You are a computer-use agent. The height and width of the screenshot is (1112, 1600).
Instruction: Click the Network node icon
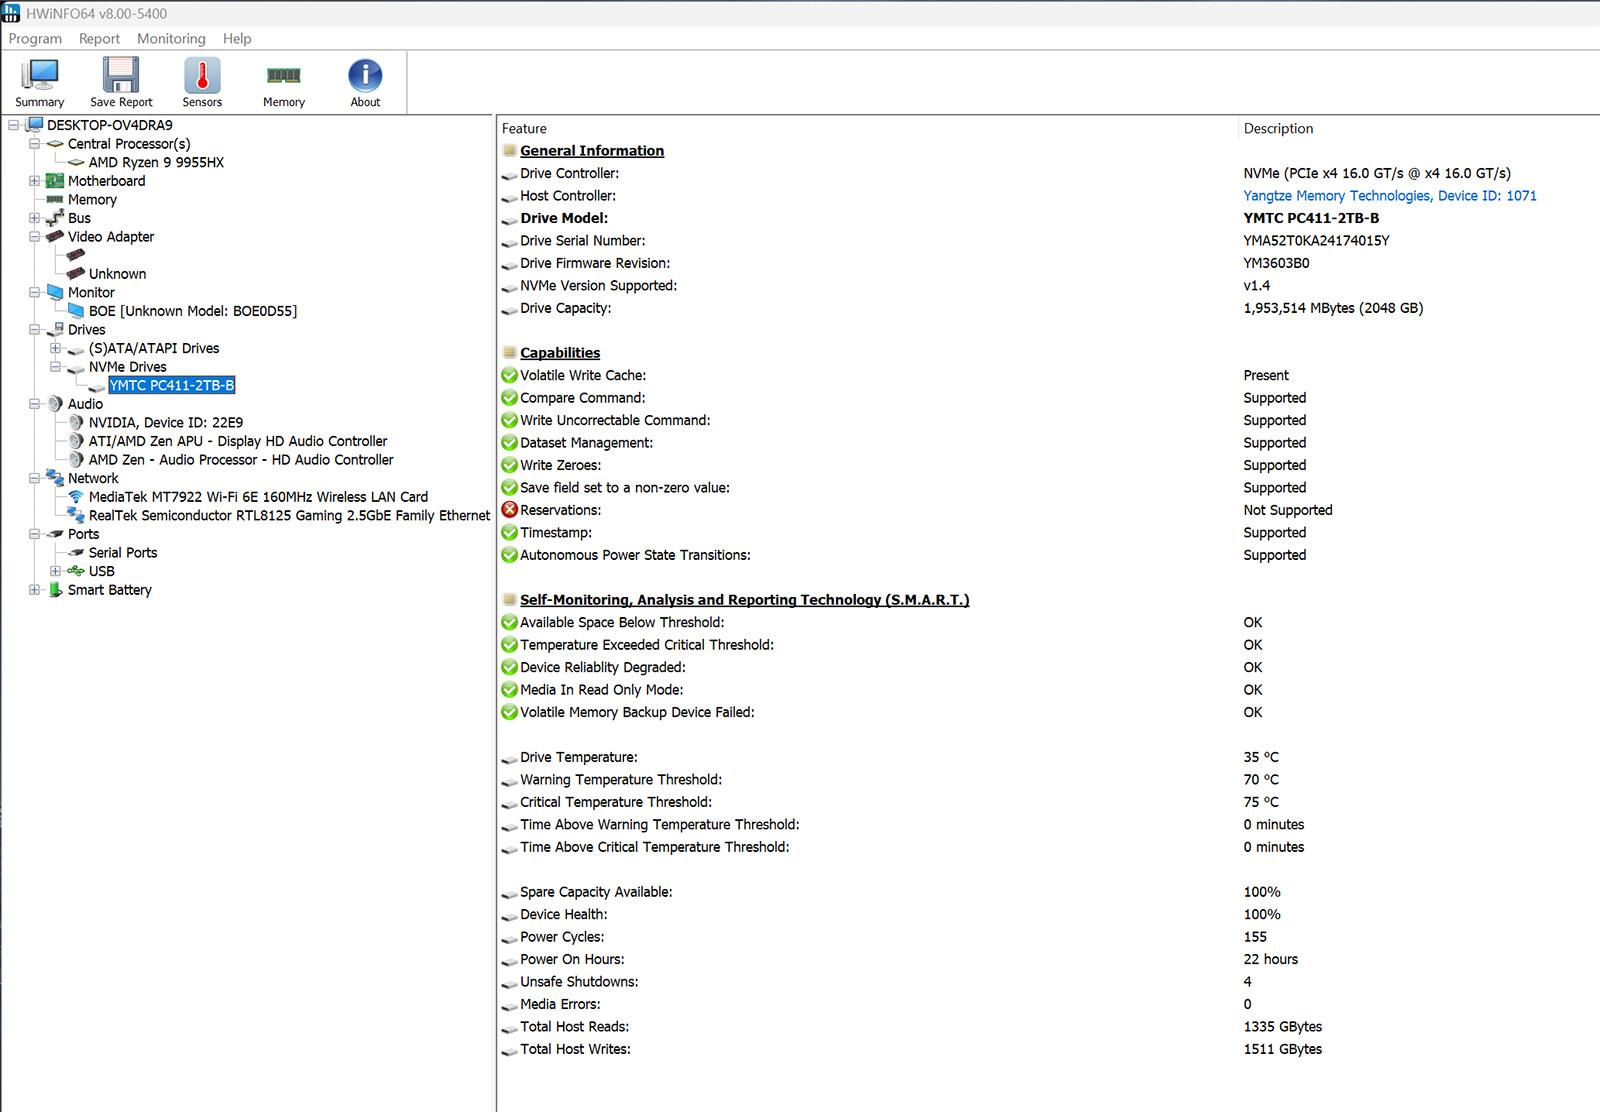click(x=55, y=478)
